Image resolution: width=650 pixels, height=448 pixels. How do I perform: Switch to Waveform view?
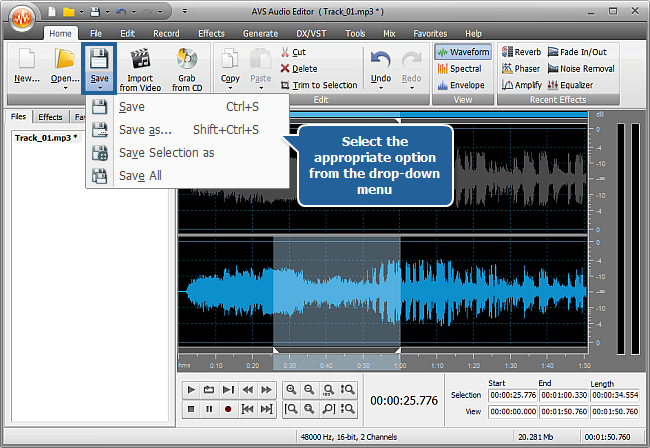point(463,52)
